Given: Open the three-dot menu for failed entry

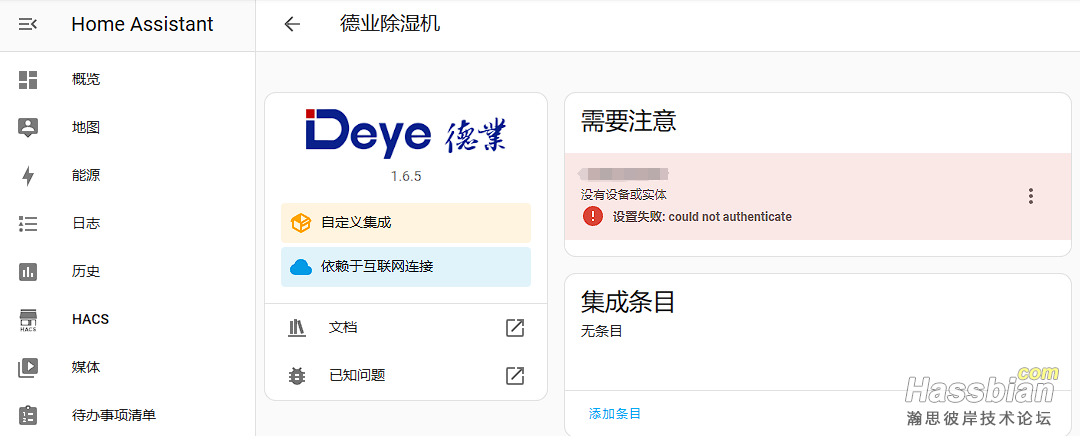Looking at the screenshot, I should click(1030, 196).
